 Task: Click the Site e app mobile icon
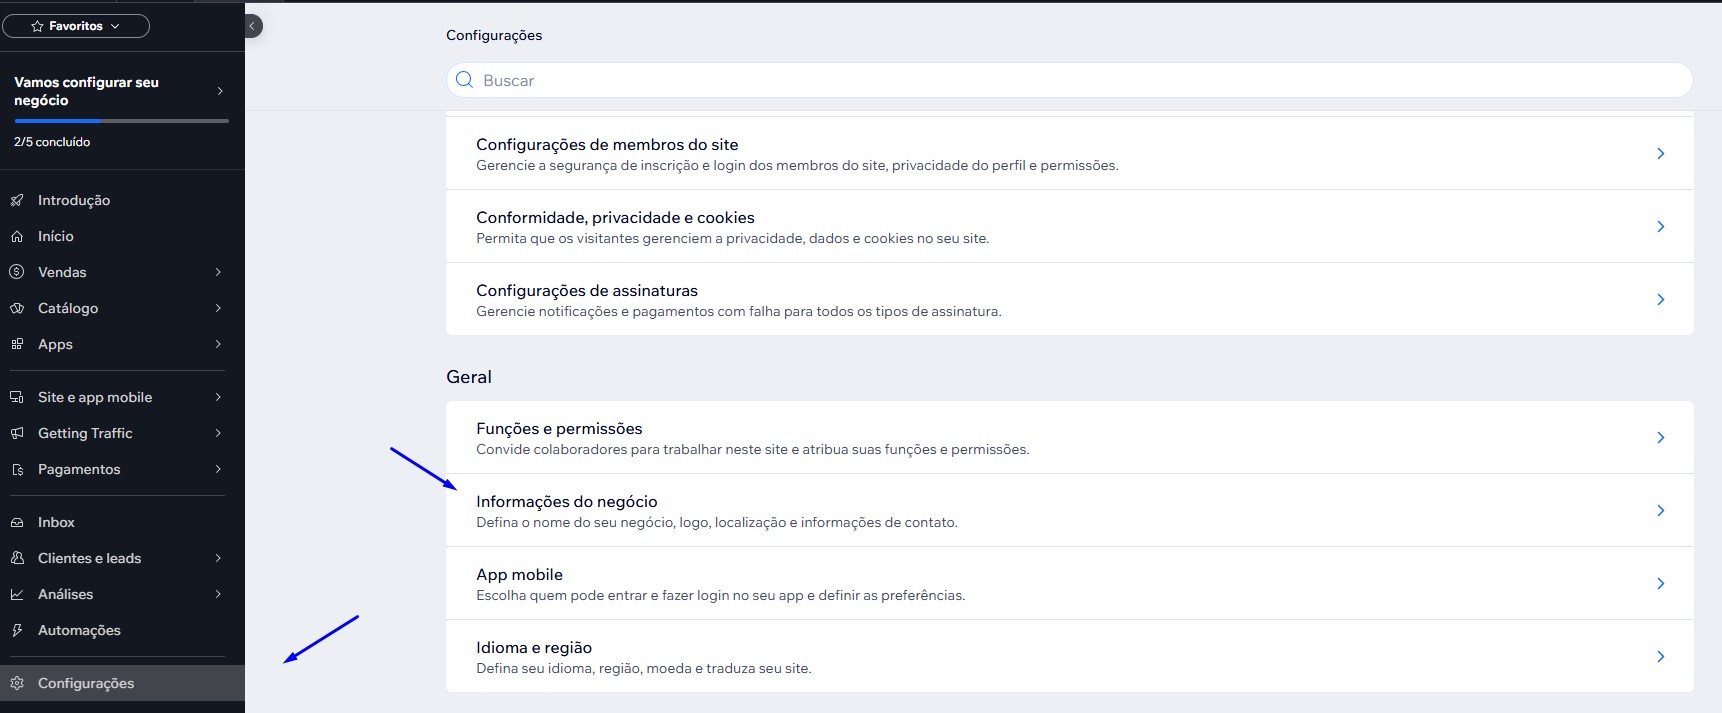tap(17, 397)
